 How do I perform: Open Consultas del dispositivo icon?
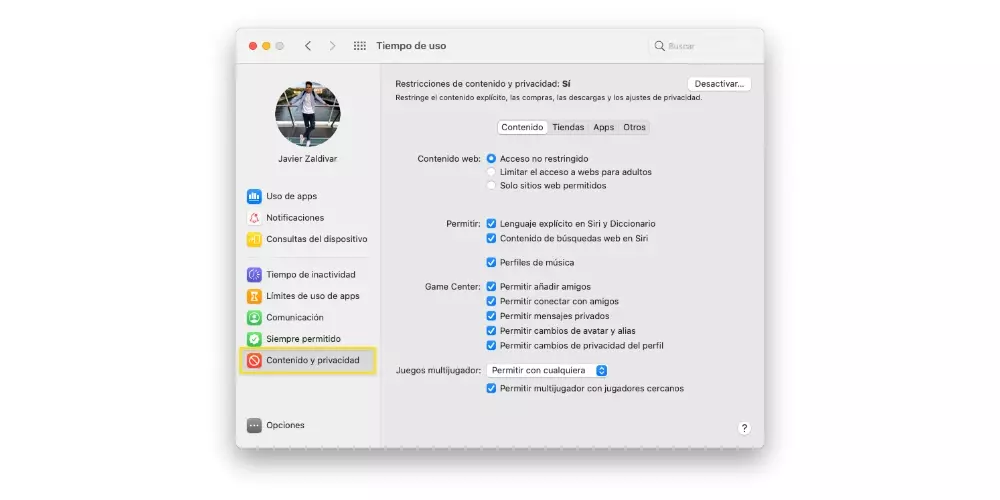[254, 239]
